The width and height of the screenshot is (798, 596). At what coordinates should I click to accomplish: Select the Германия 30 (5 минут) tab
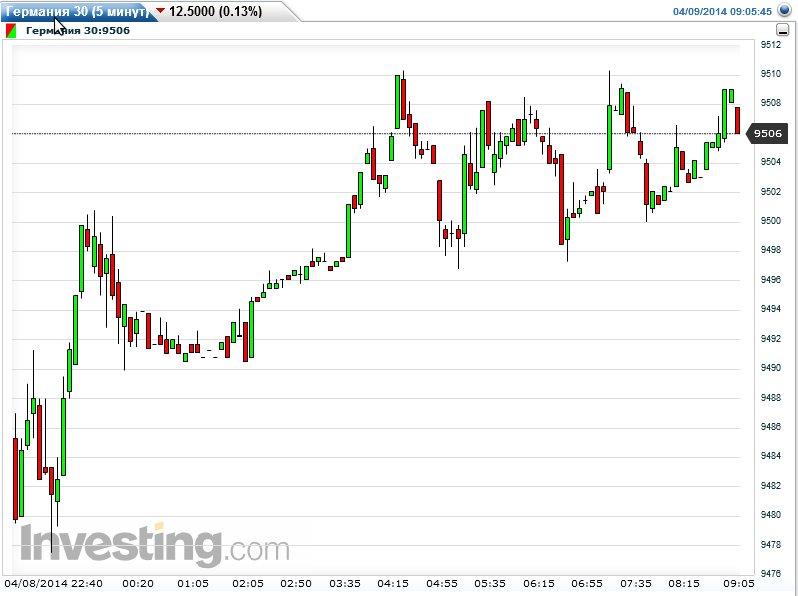tap(76, 11)
